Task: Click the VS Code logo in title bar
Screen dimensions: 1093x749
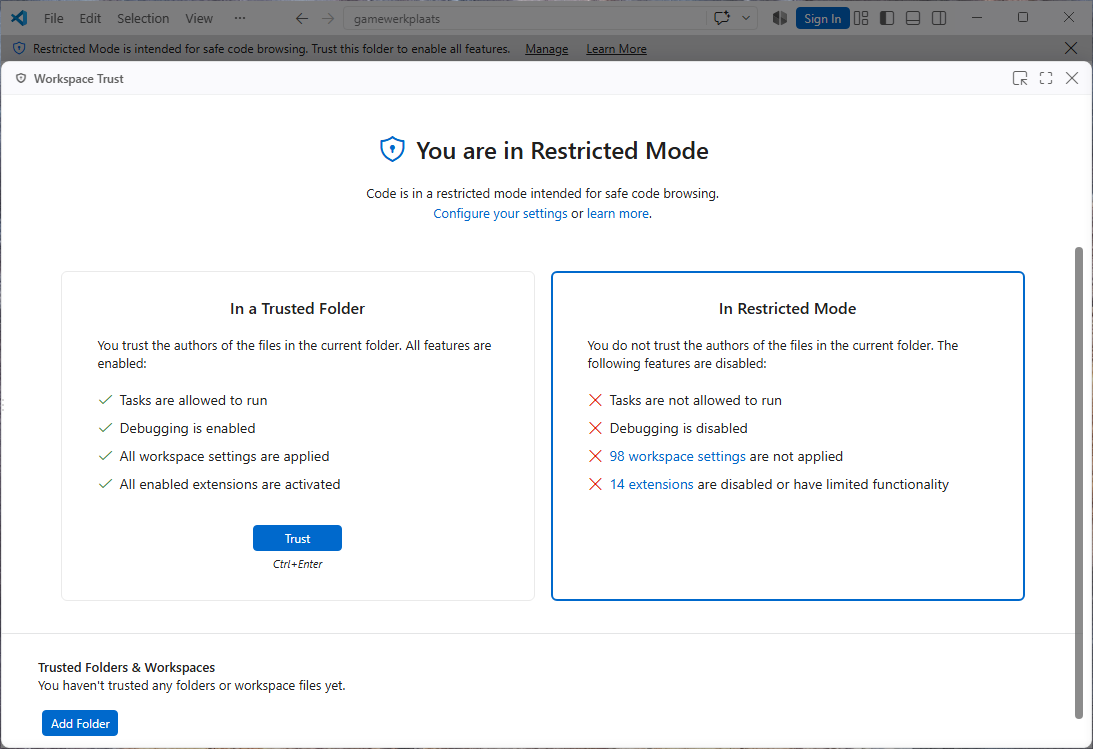Action: [x=19, y=18]
